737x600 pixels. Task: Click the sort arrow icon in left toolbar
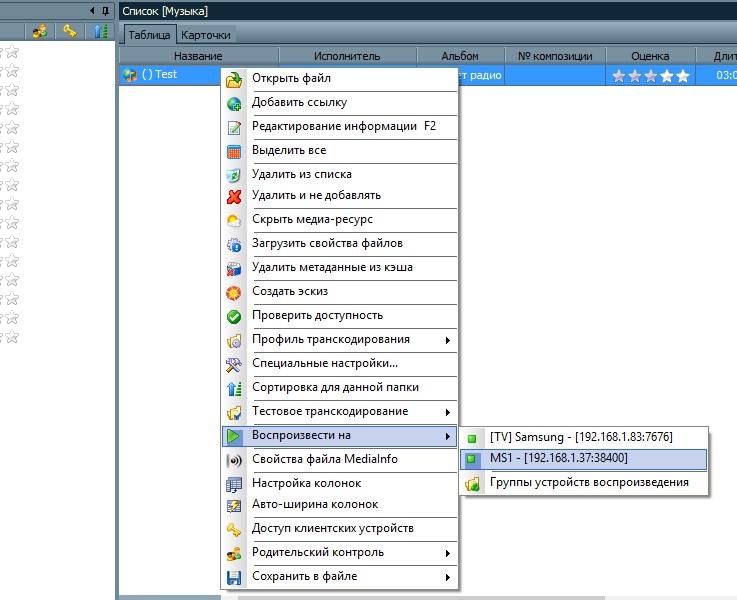[100, 31]
